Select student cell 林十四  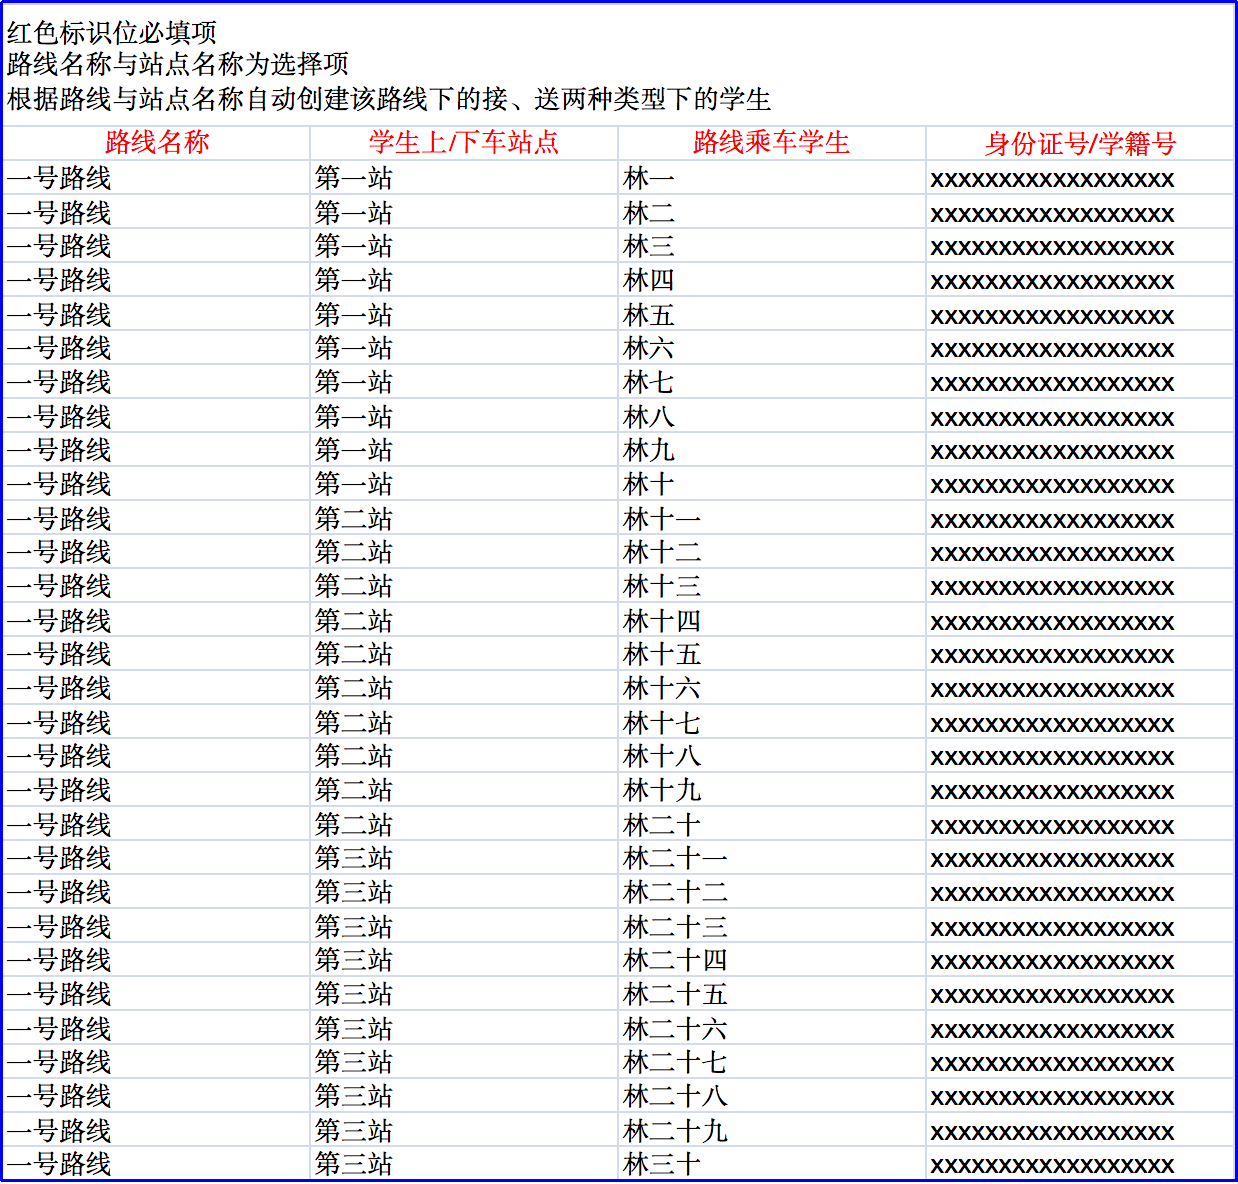tap(772, 620)
